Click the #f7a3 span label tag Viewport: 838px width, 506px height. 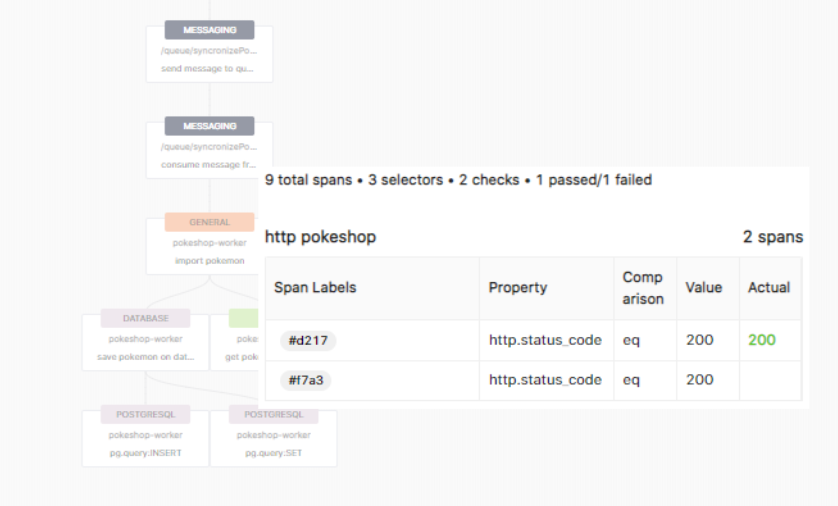306,380
